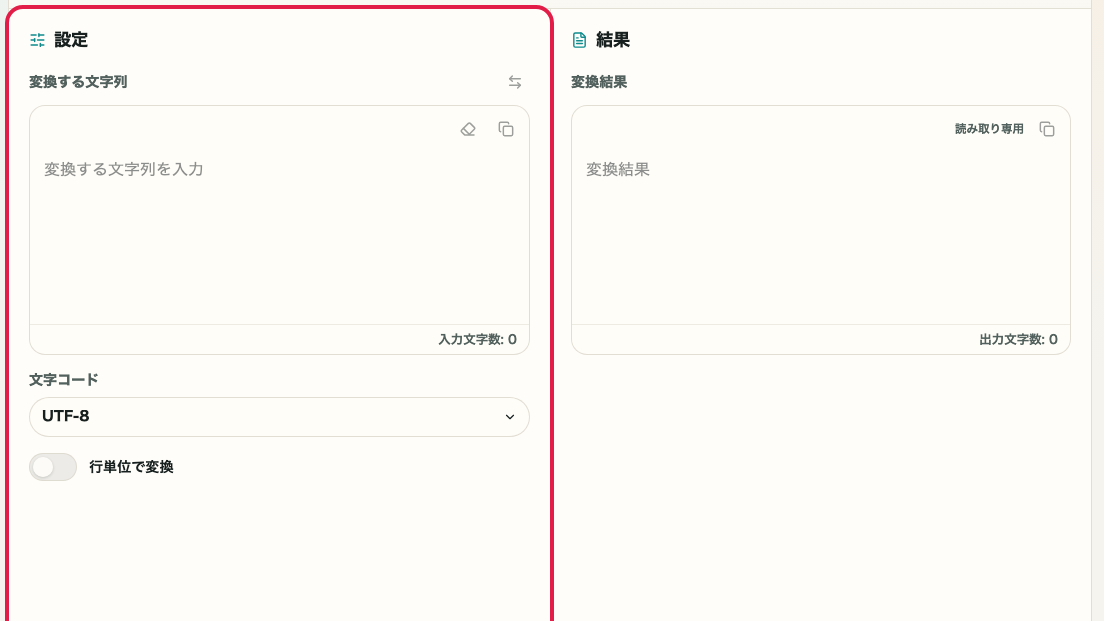Click the swap input/output arrows icon

515,82
